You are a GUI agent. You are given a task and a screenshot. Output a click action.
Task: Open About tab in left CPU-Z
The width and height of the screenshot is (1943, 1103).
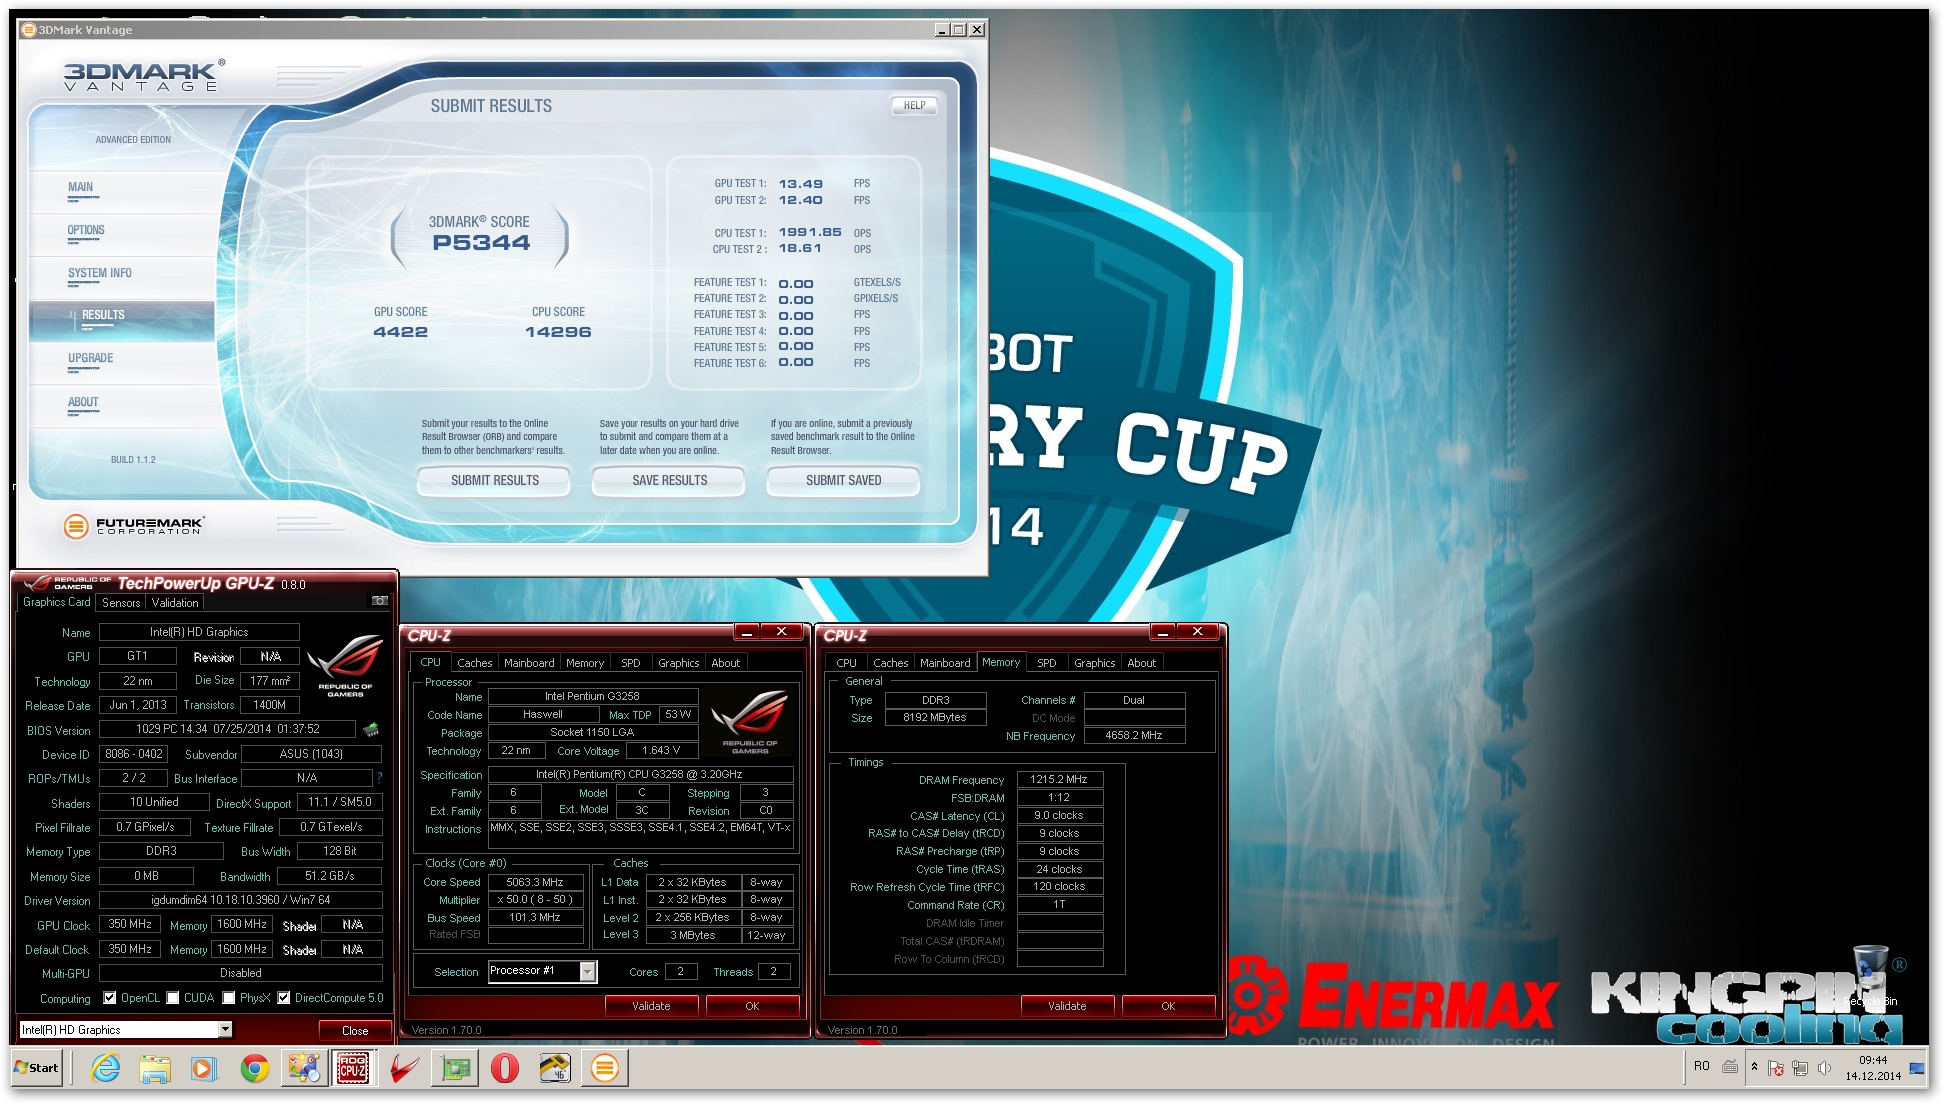[x=726, y=663]
